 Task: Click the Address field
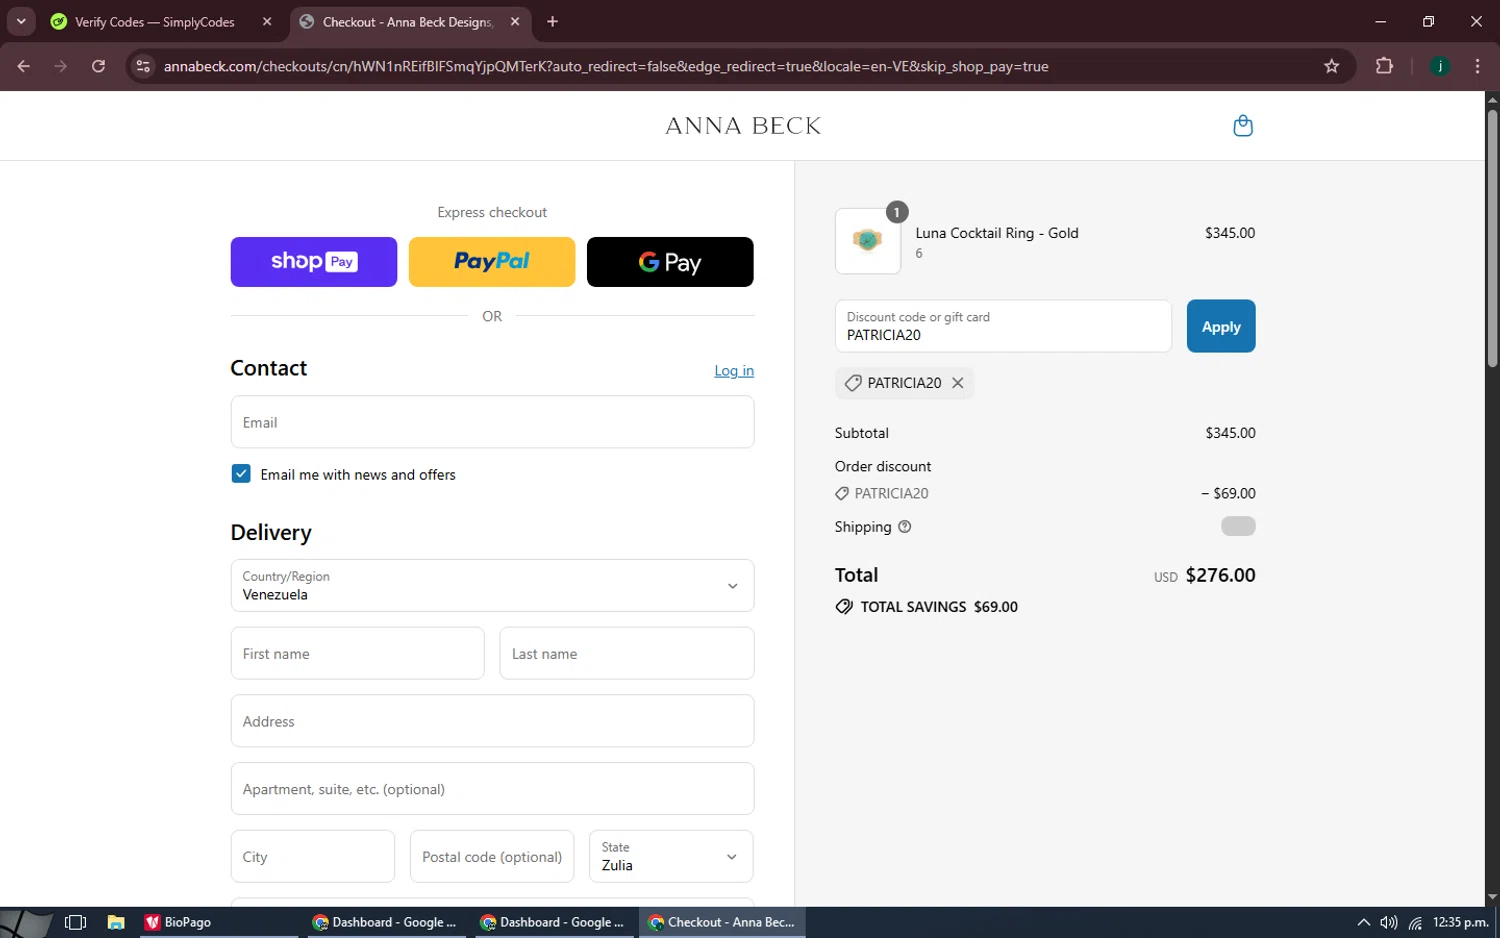[492, 721]
